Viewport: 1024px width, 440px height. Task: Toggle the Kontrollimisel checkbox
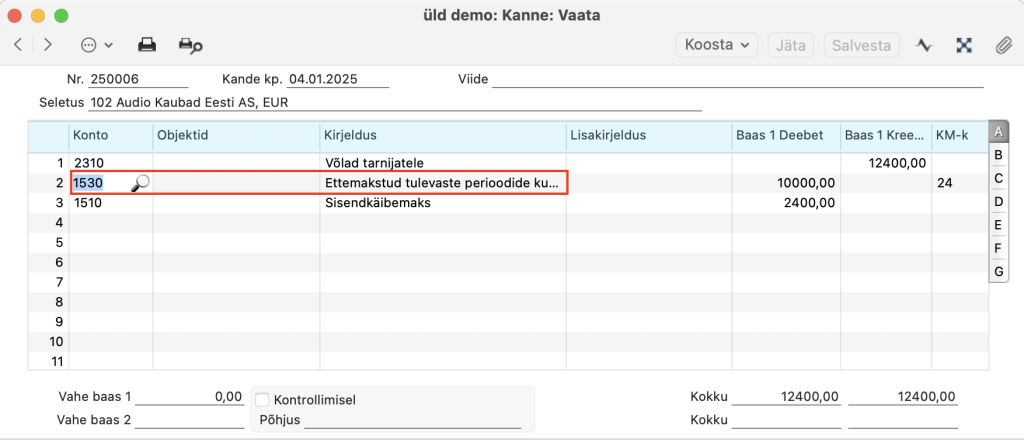(x=262, y=399)
